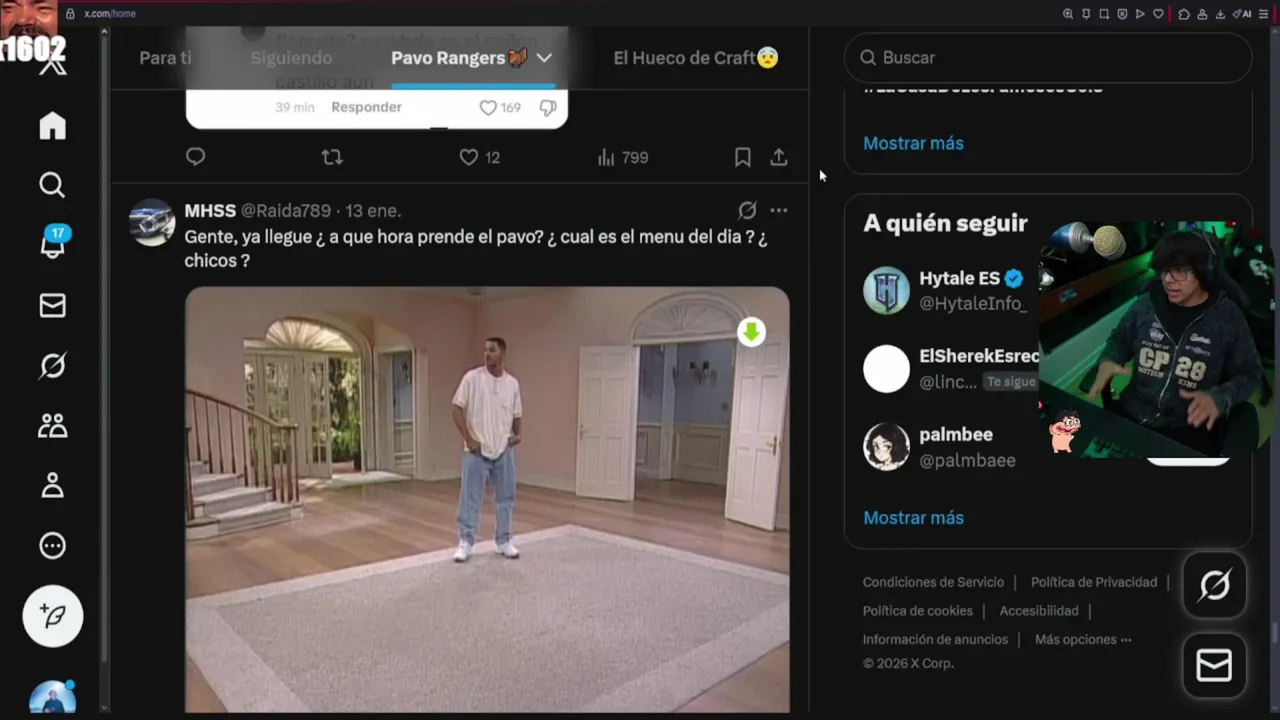Click the play arrow icon in browser toolbar
This screenshot has width=1280, height=720.
[x=1140, y=14]
